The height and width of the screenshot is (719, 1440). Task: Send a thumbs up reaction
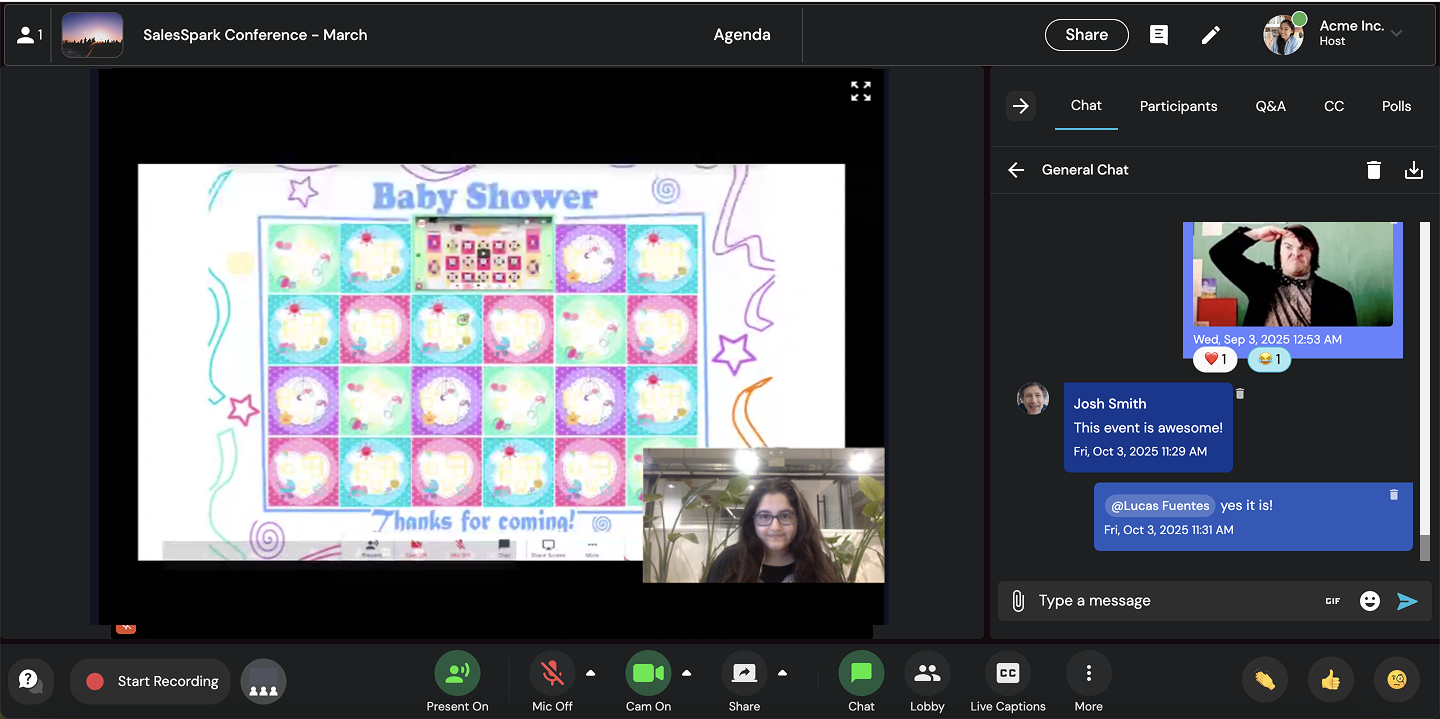[1330, 681]
